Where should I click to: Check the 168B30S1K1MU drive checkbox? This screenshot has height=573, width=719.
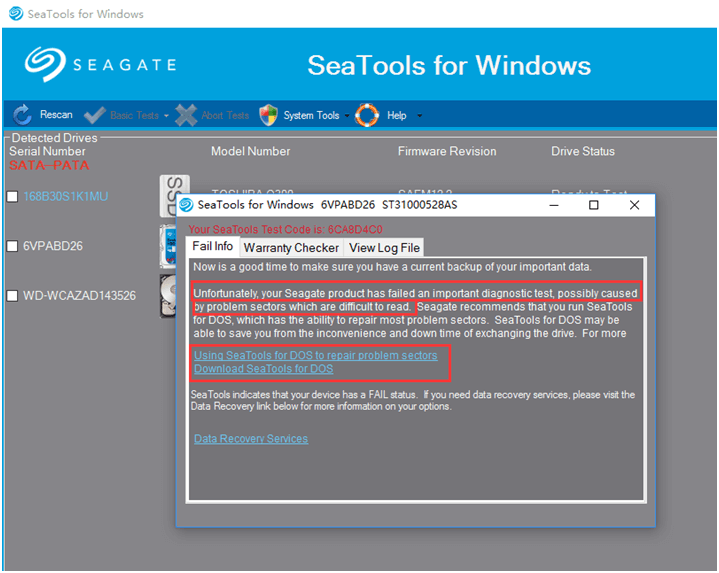click(12, 197)
